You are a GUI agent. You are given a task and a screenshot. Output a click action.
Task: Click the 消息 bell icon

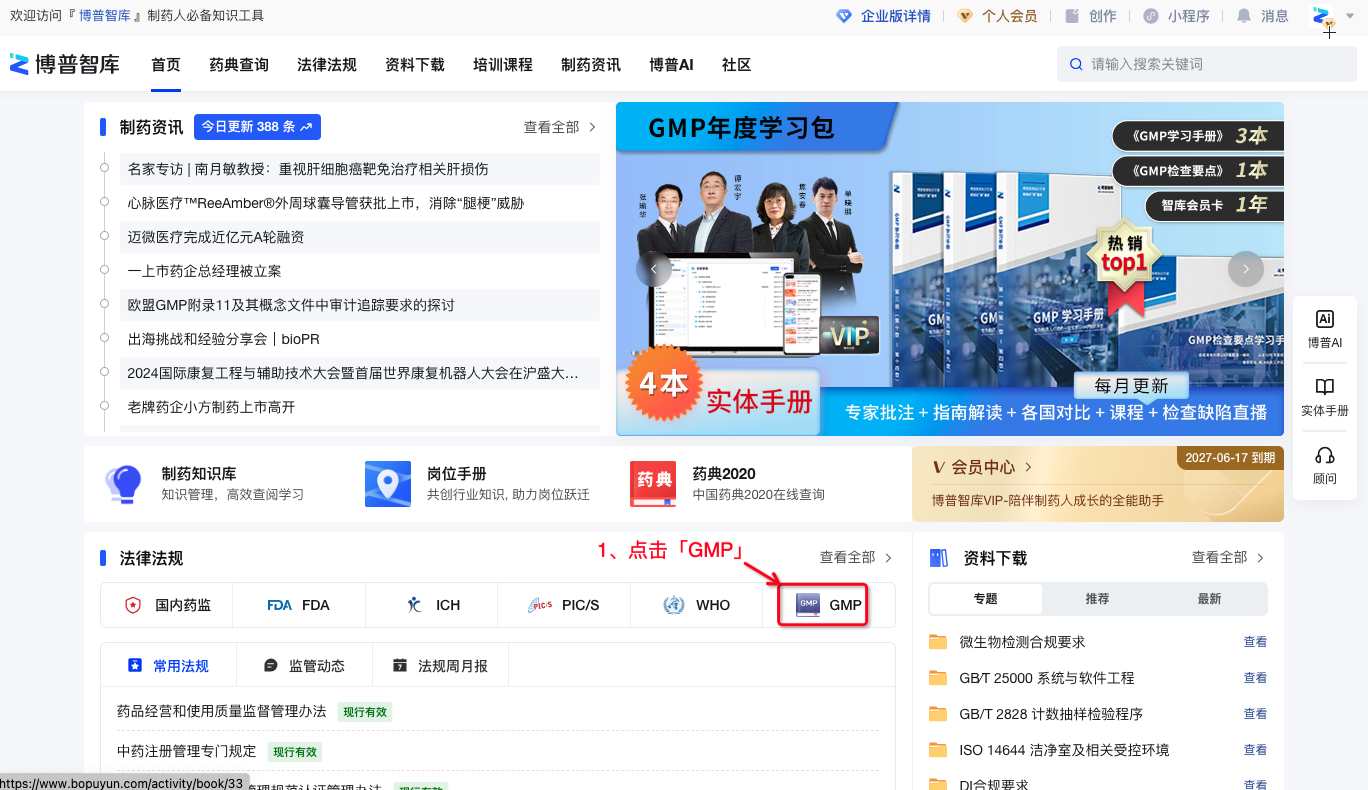point(1244,16)
